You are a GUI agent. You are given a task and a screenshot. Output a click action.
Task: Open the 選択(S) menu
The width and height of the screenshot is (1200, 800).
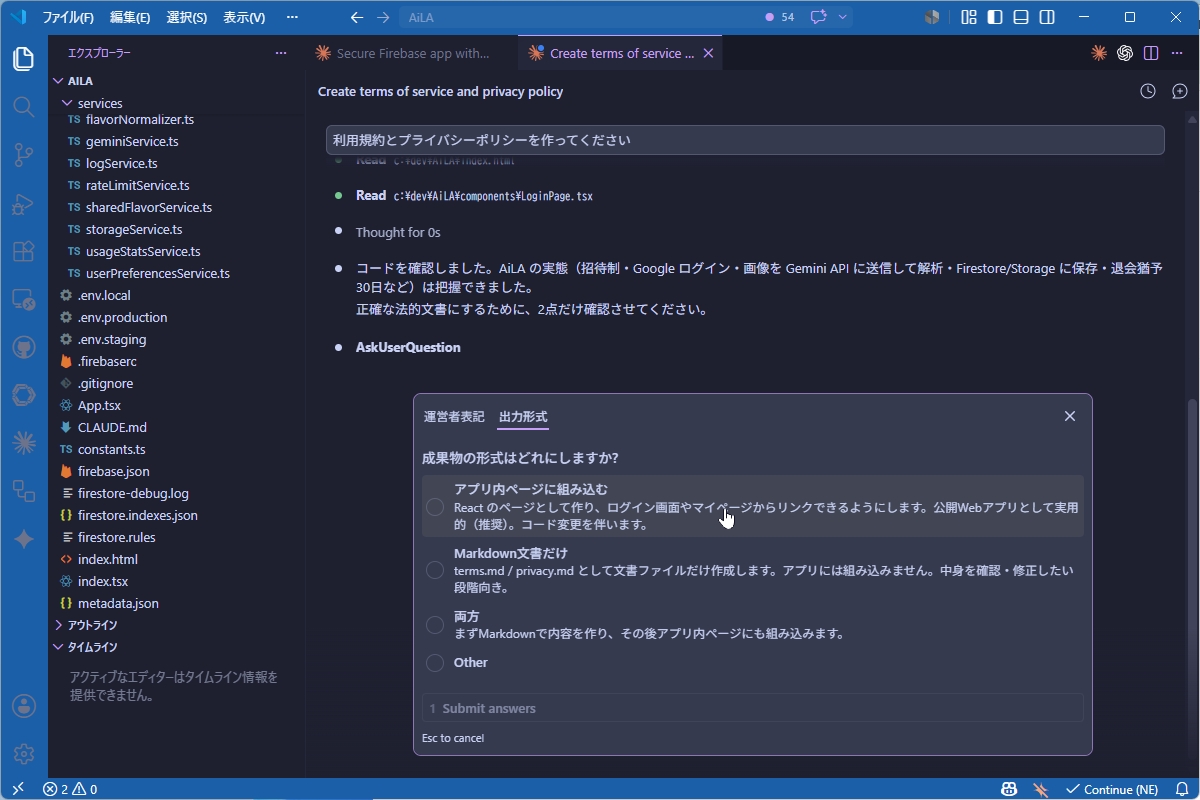coord(186,17)
